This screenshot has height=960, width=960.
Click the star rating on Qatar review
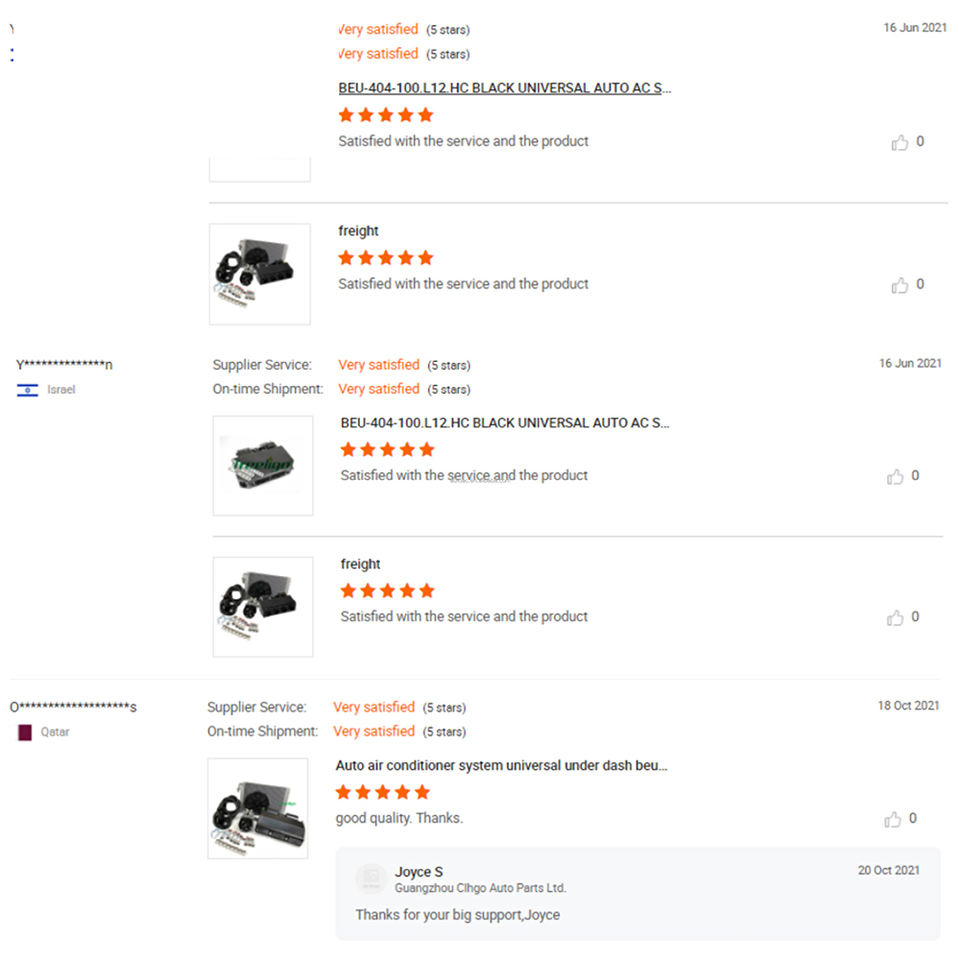click(x=383, y=793)
